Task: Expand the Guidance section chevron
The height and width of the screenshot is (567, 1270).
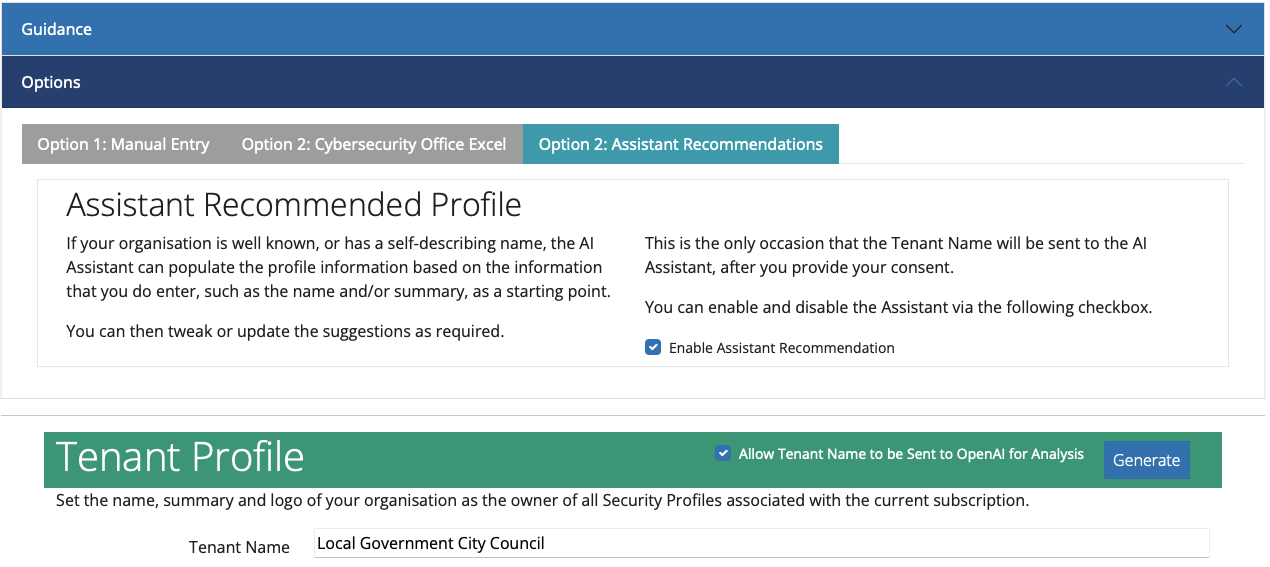Action: coord(1234,29)
